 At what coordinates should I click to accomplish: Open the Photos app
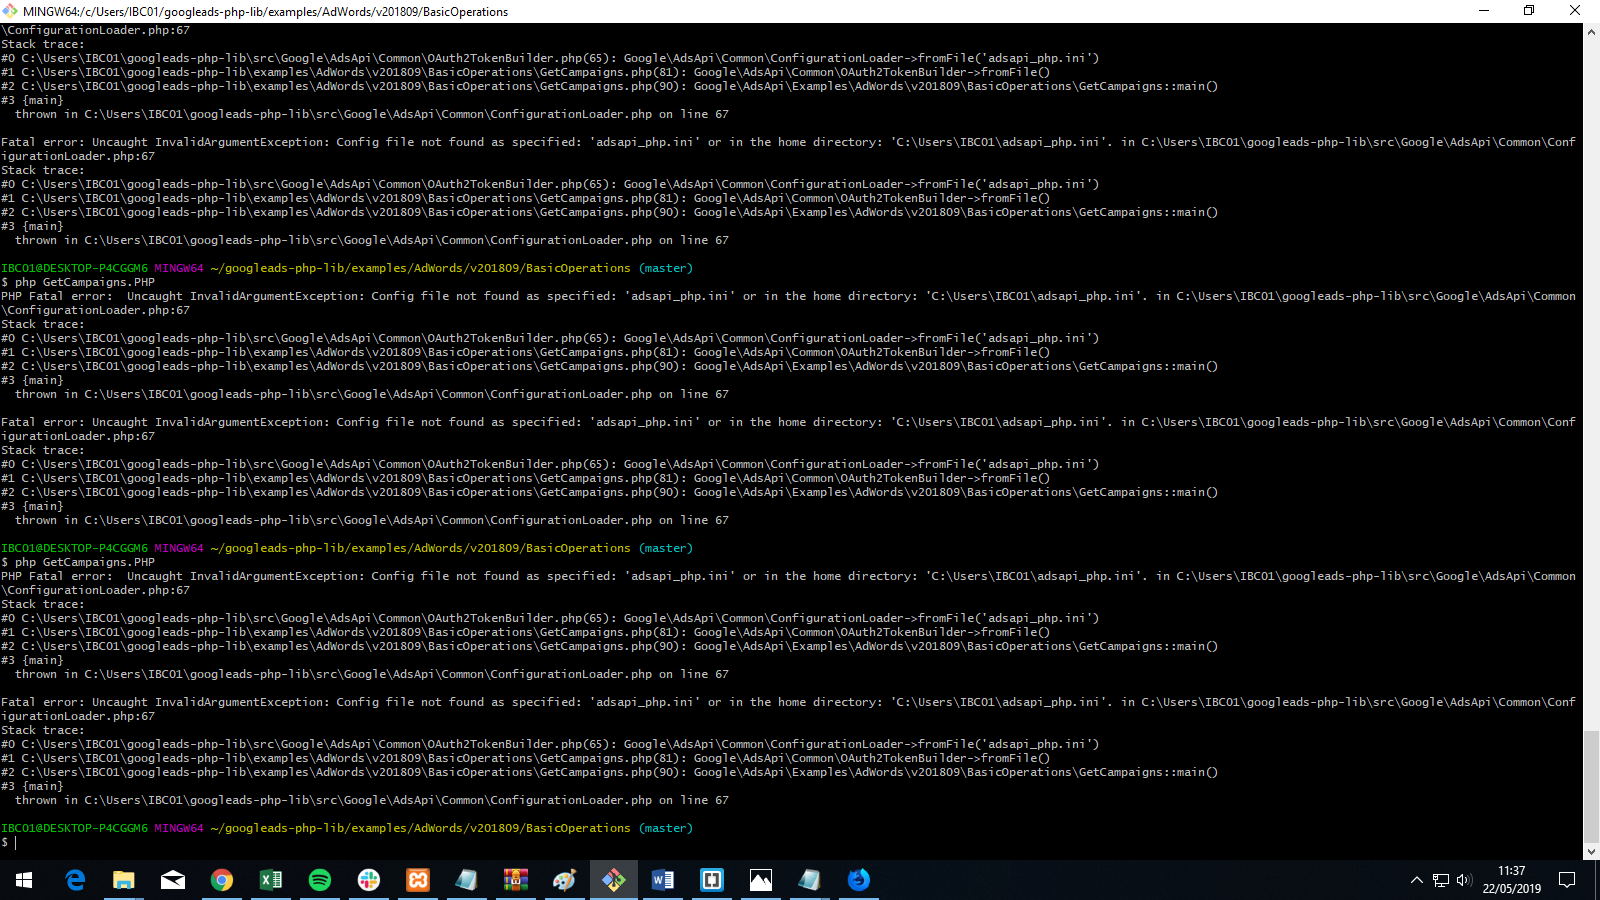760,880
